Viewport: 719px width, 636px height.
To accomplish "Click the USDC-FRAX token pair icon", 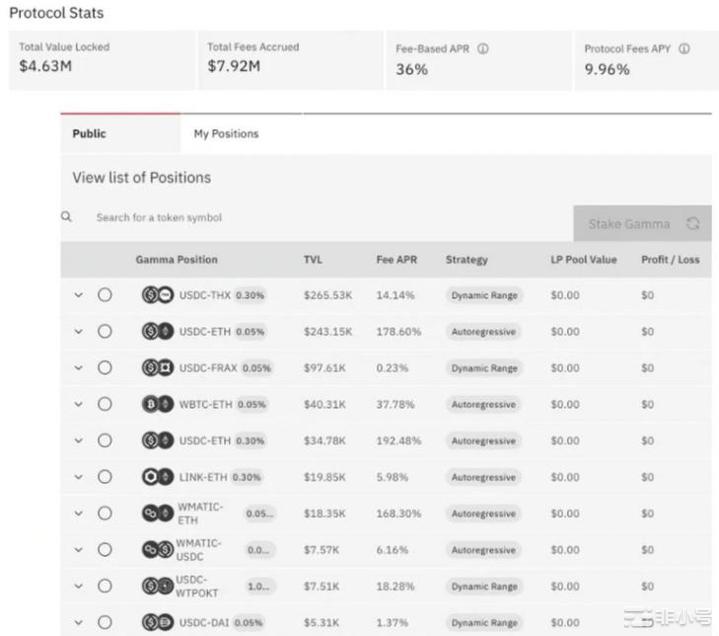I will (x=157, y=368).
